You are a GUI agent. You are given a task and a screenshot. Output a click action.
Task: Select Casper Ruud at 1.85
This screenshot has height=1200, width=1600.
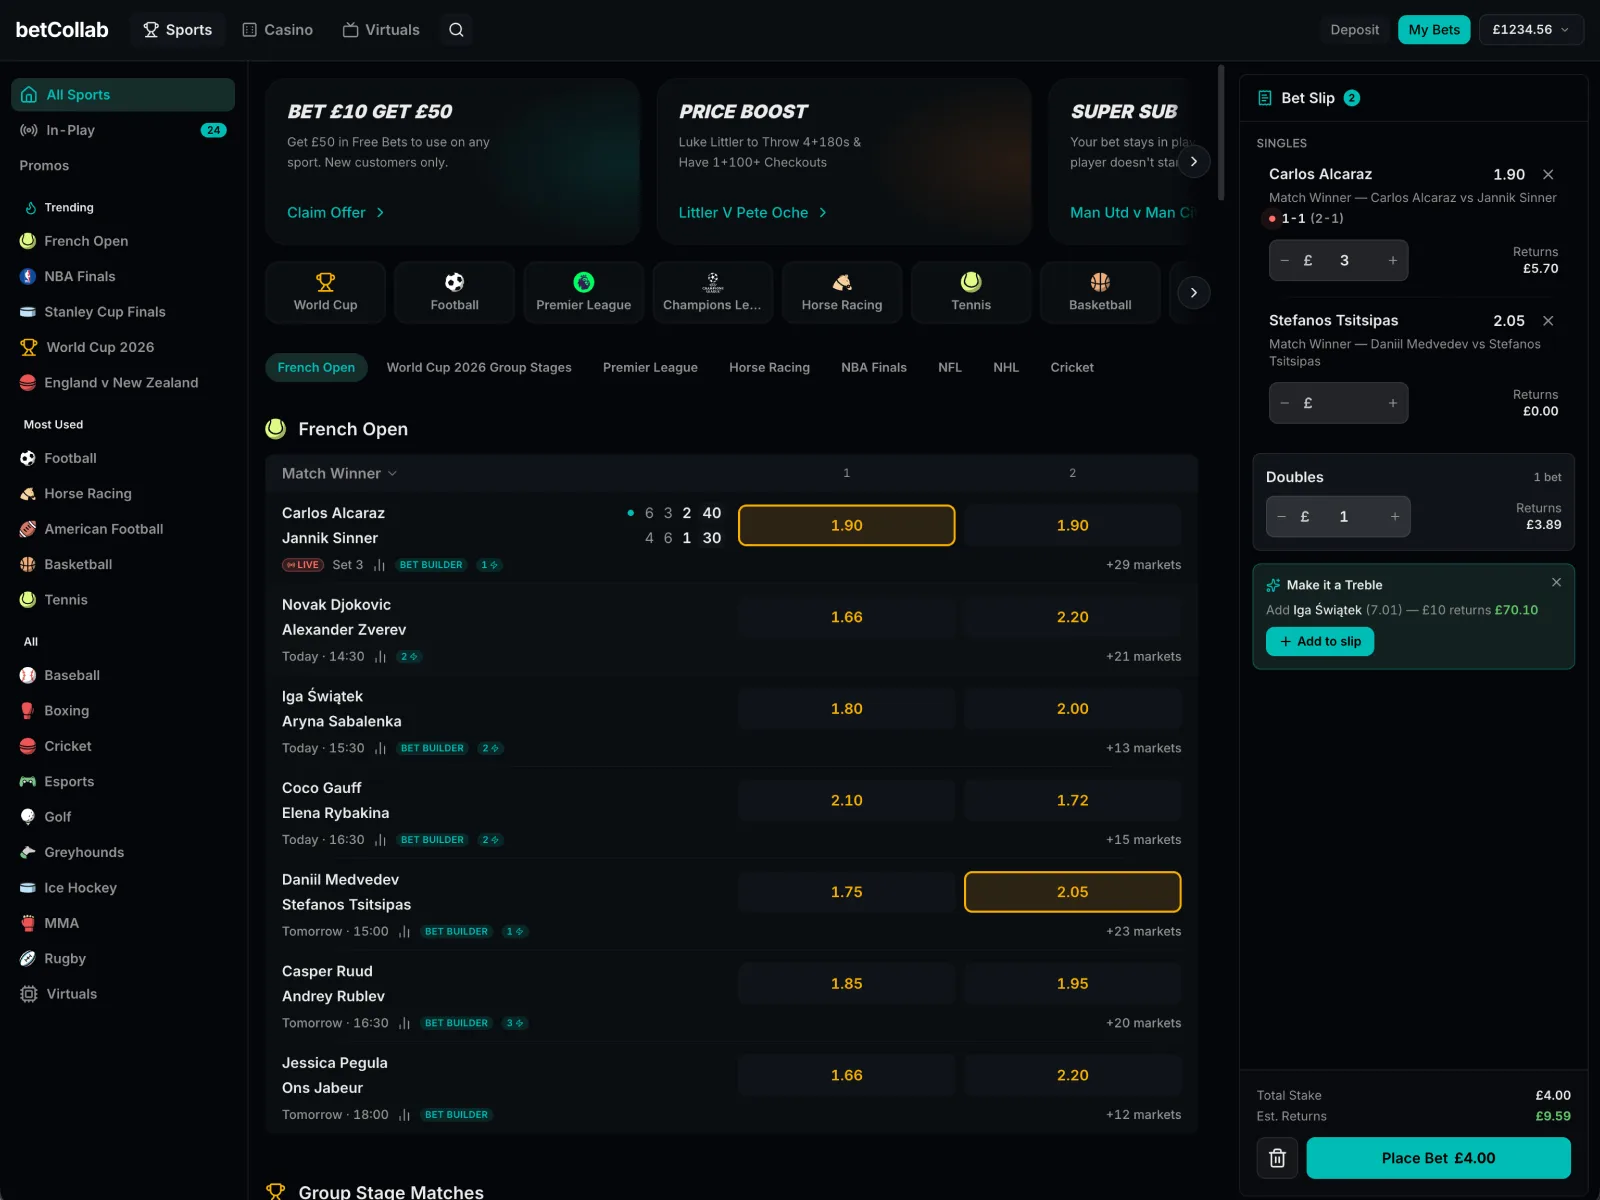click(x=847, y=984)
